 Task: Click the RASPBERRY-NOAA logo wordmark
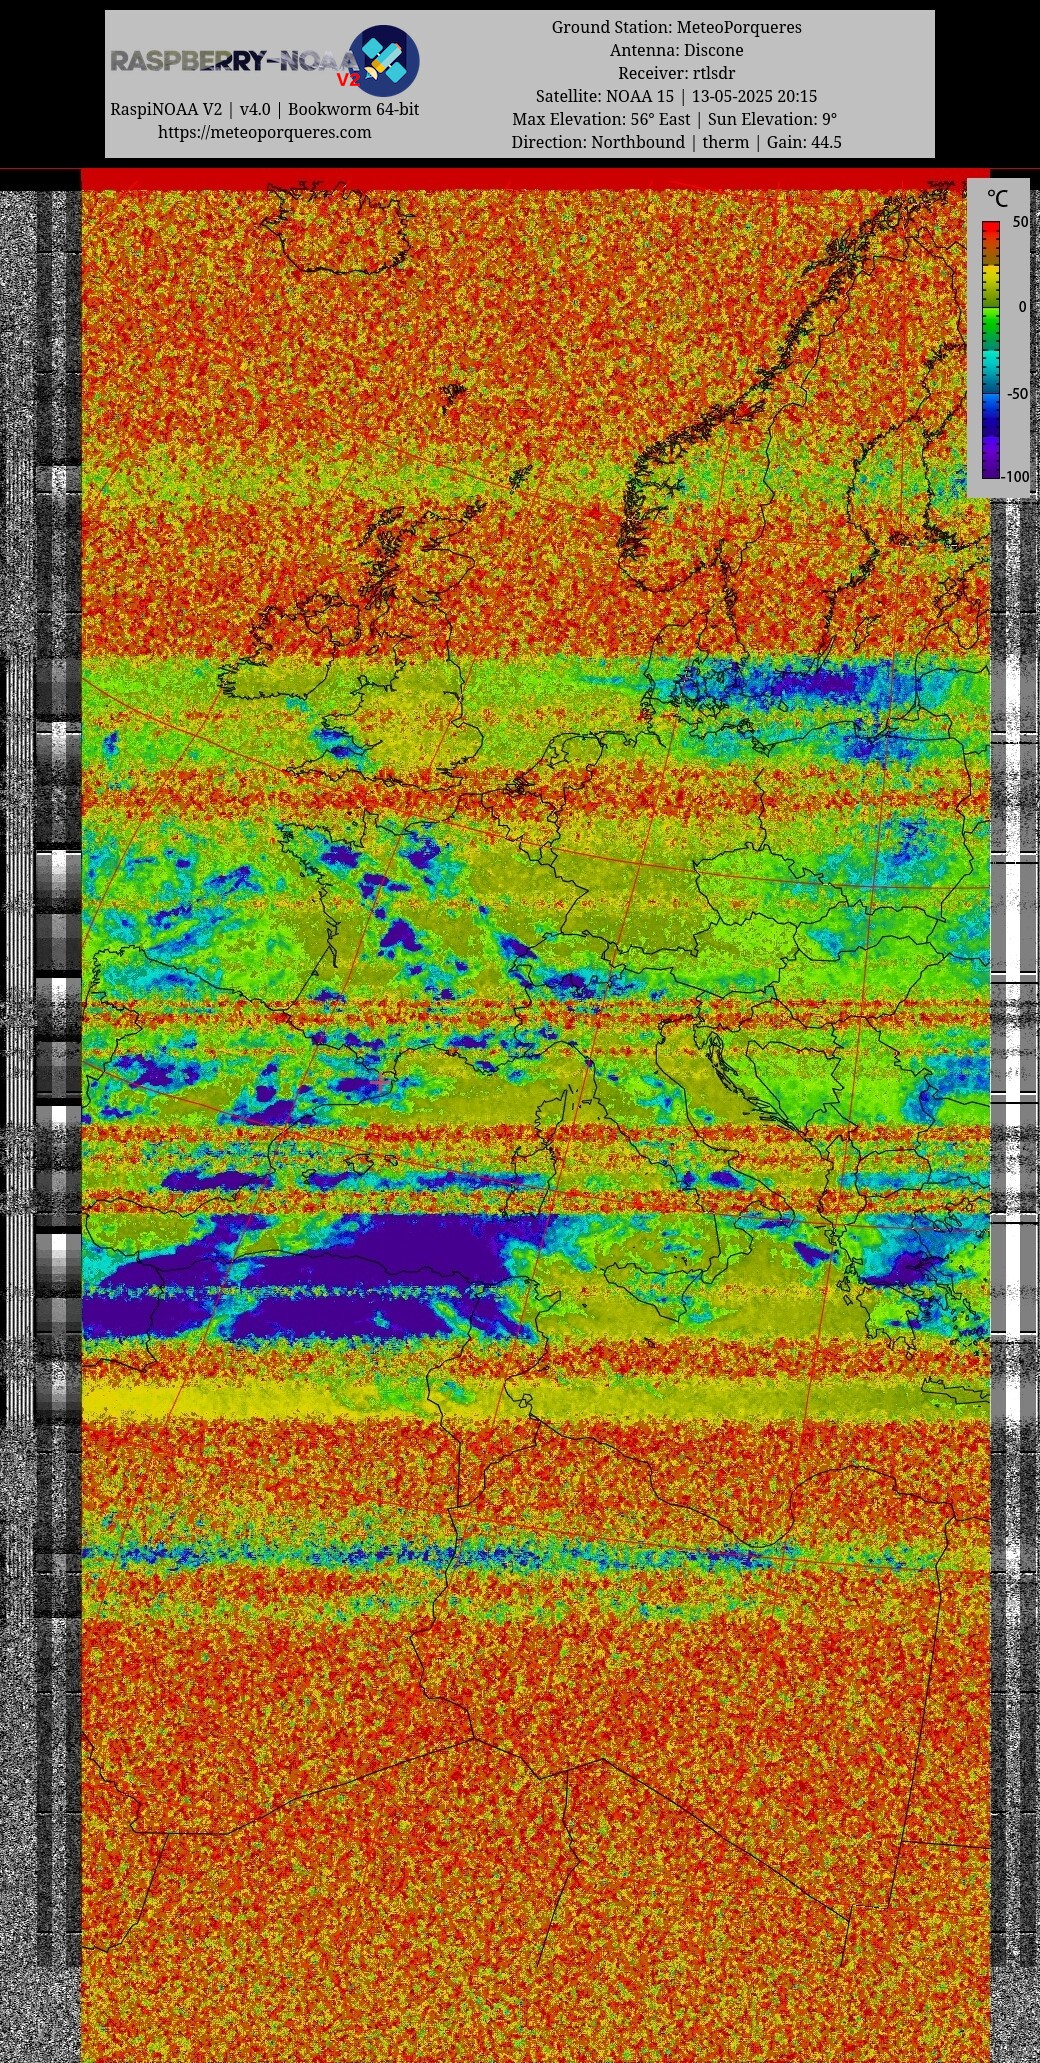(x=234, y=62)
